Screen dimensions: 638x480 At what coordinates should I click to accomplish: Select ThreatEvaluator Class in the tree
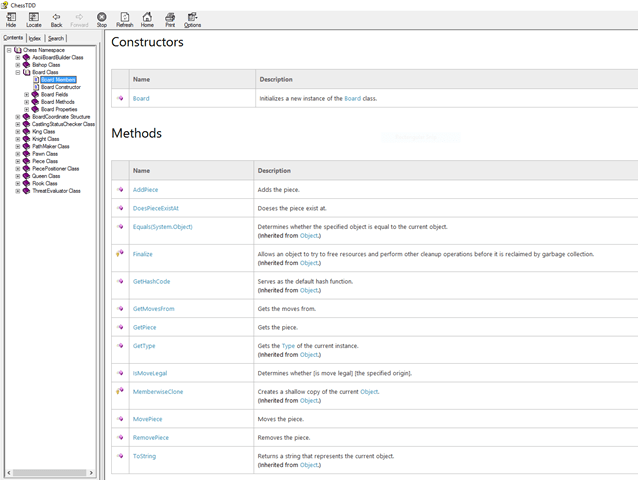[x=56, y=191]
